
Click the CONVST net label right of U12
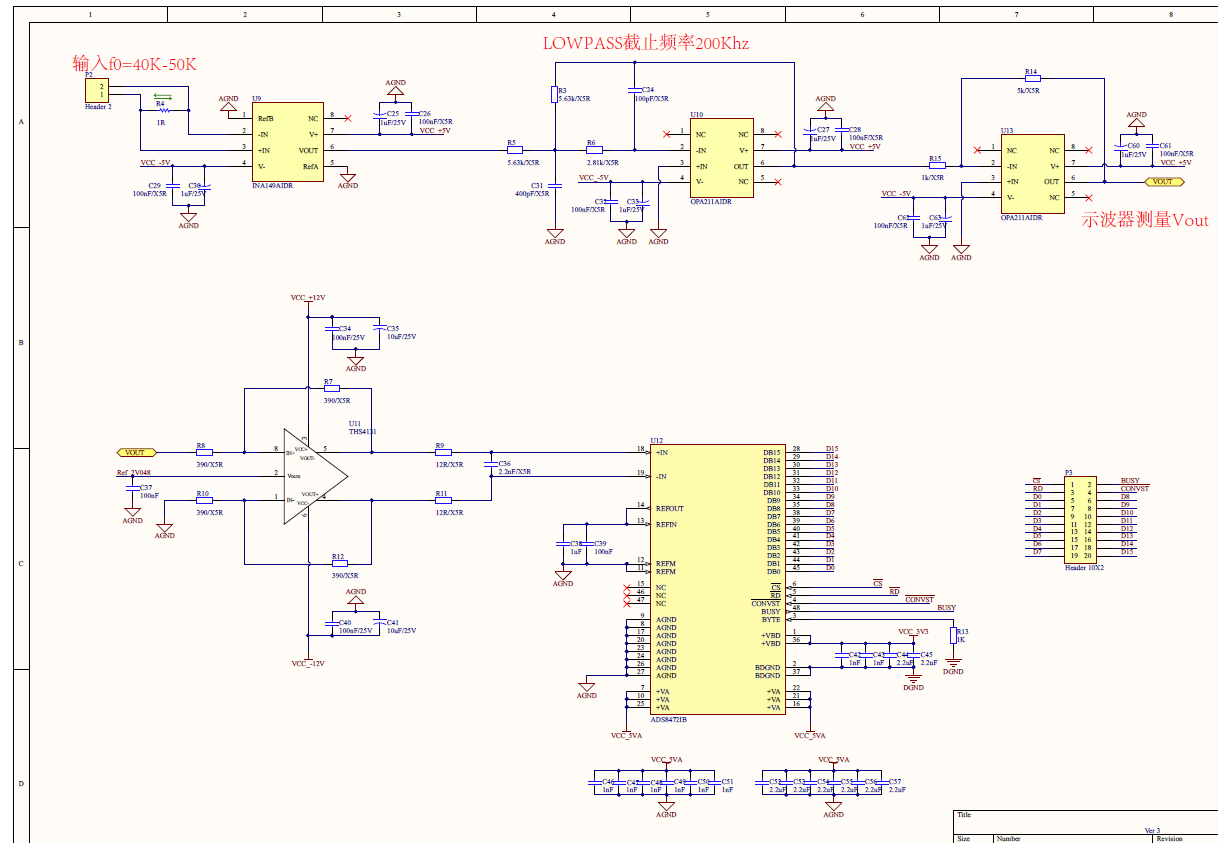[919, 599]
